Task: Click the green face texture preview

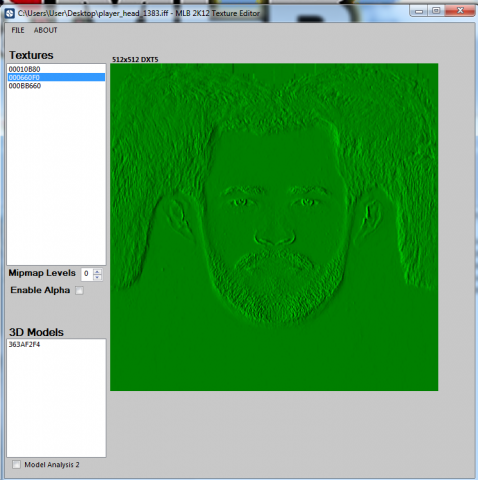Action: click(x=274, y=227)
